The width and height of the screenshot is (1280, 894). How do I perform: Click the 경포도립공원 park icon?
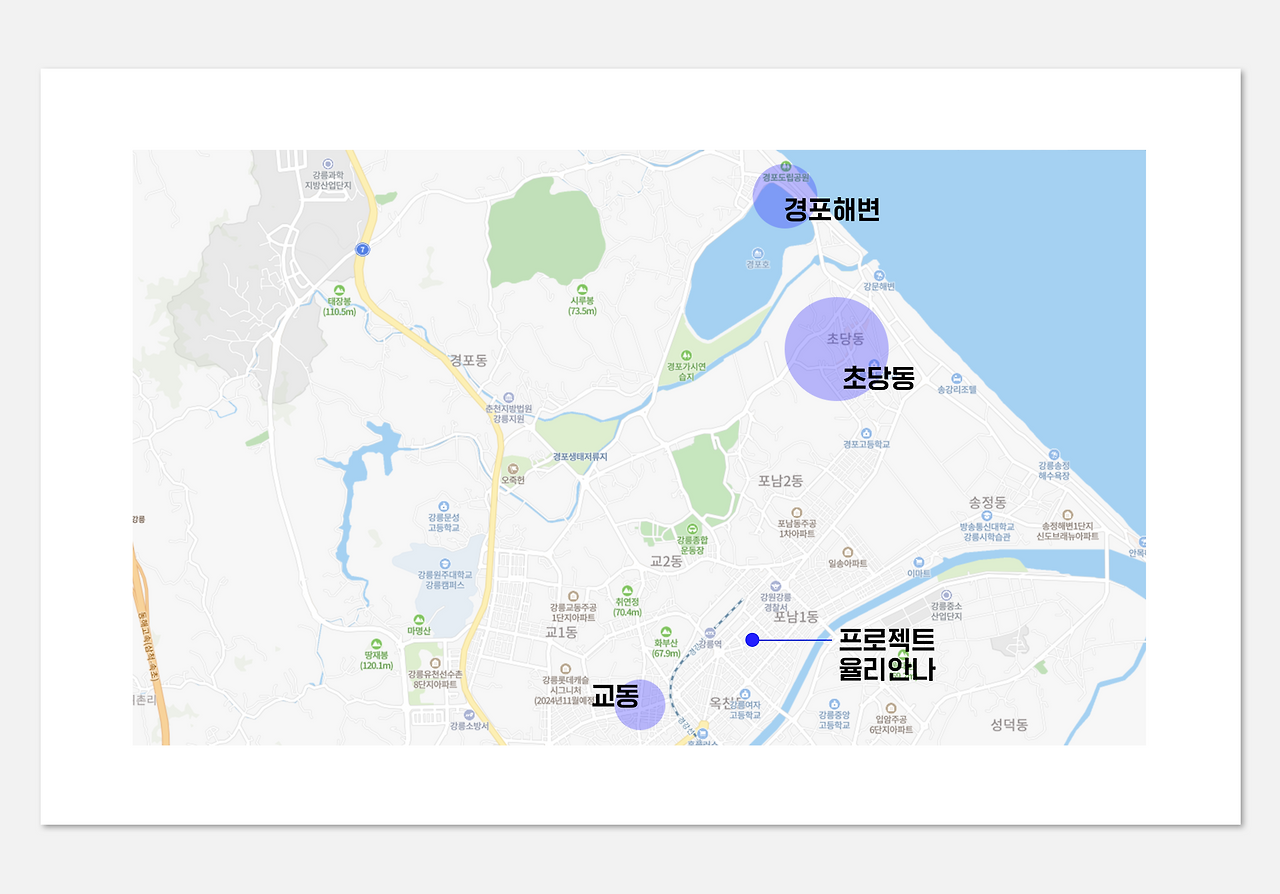coord(785,166)
